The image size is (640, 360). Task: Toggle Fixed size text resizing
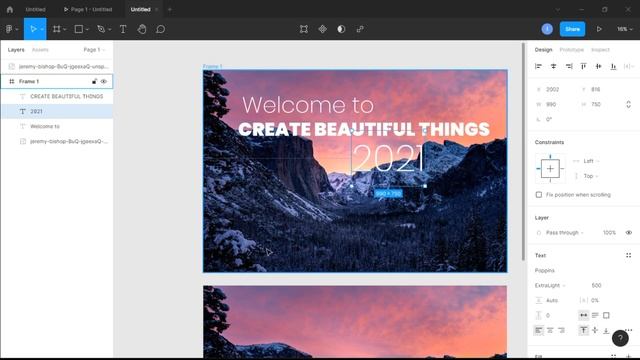pos(606,315)
